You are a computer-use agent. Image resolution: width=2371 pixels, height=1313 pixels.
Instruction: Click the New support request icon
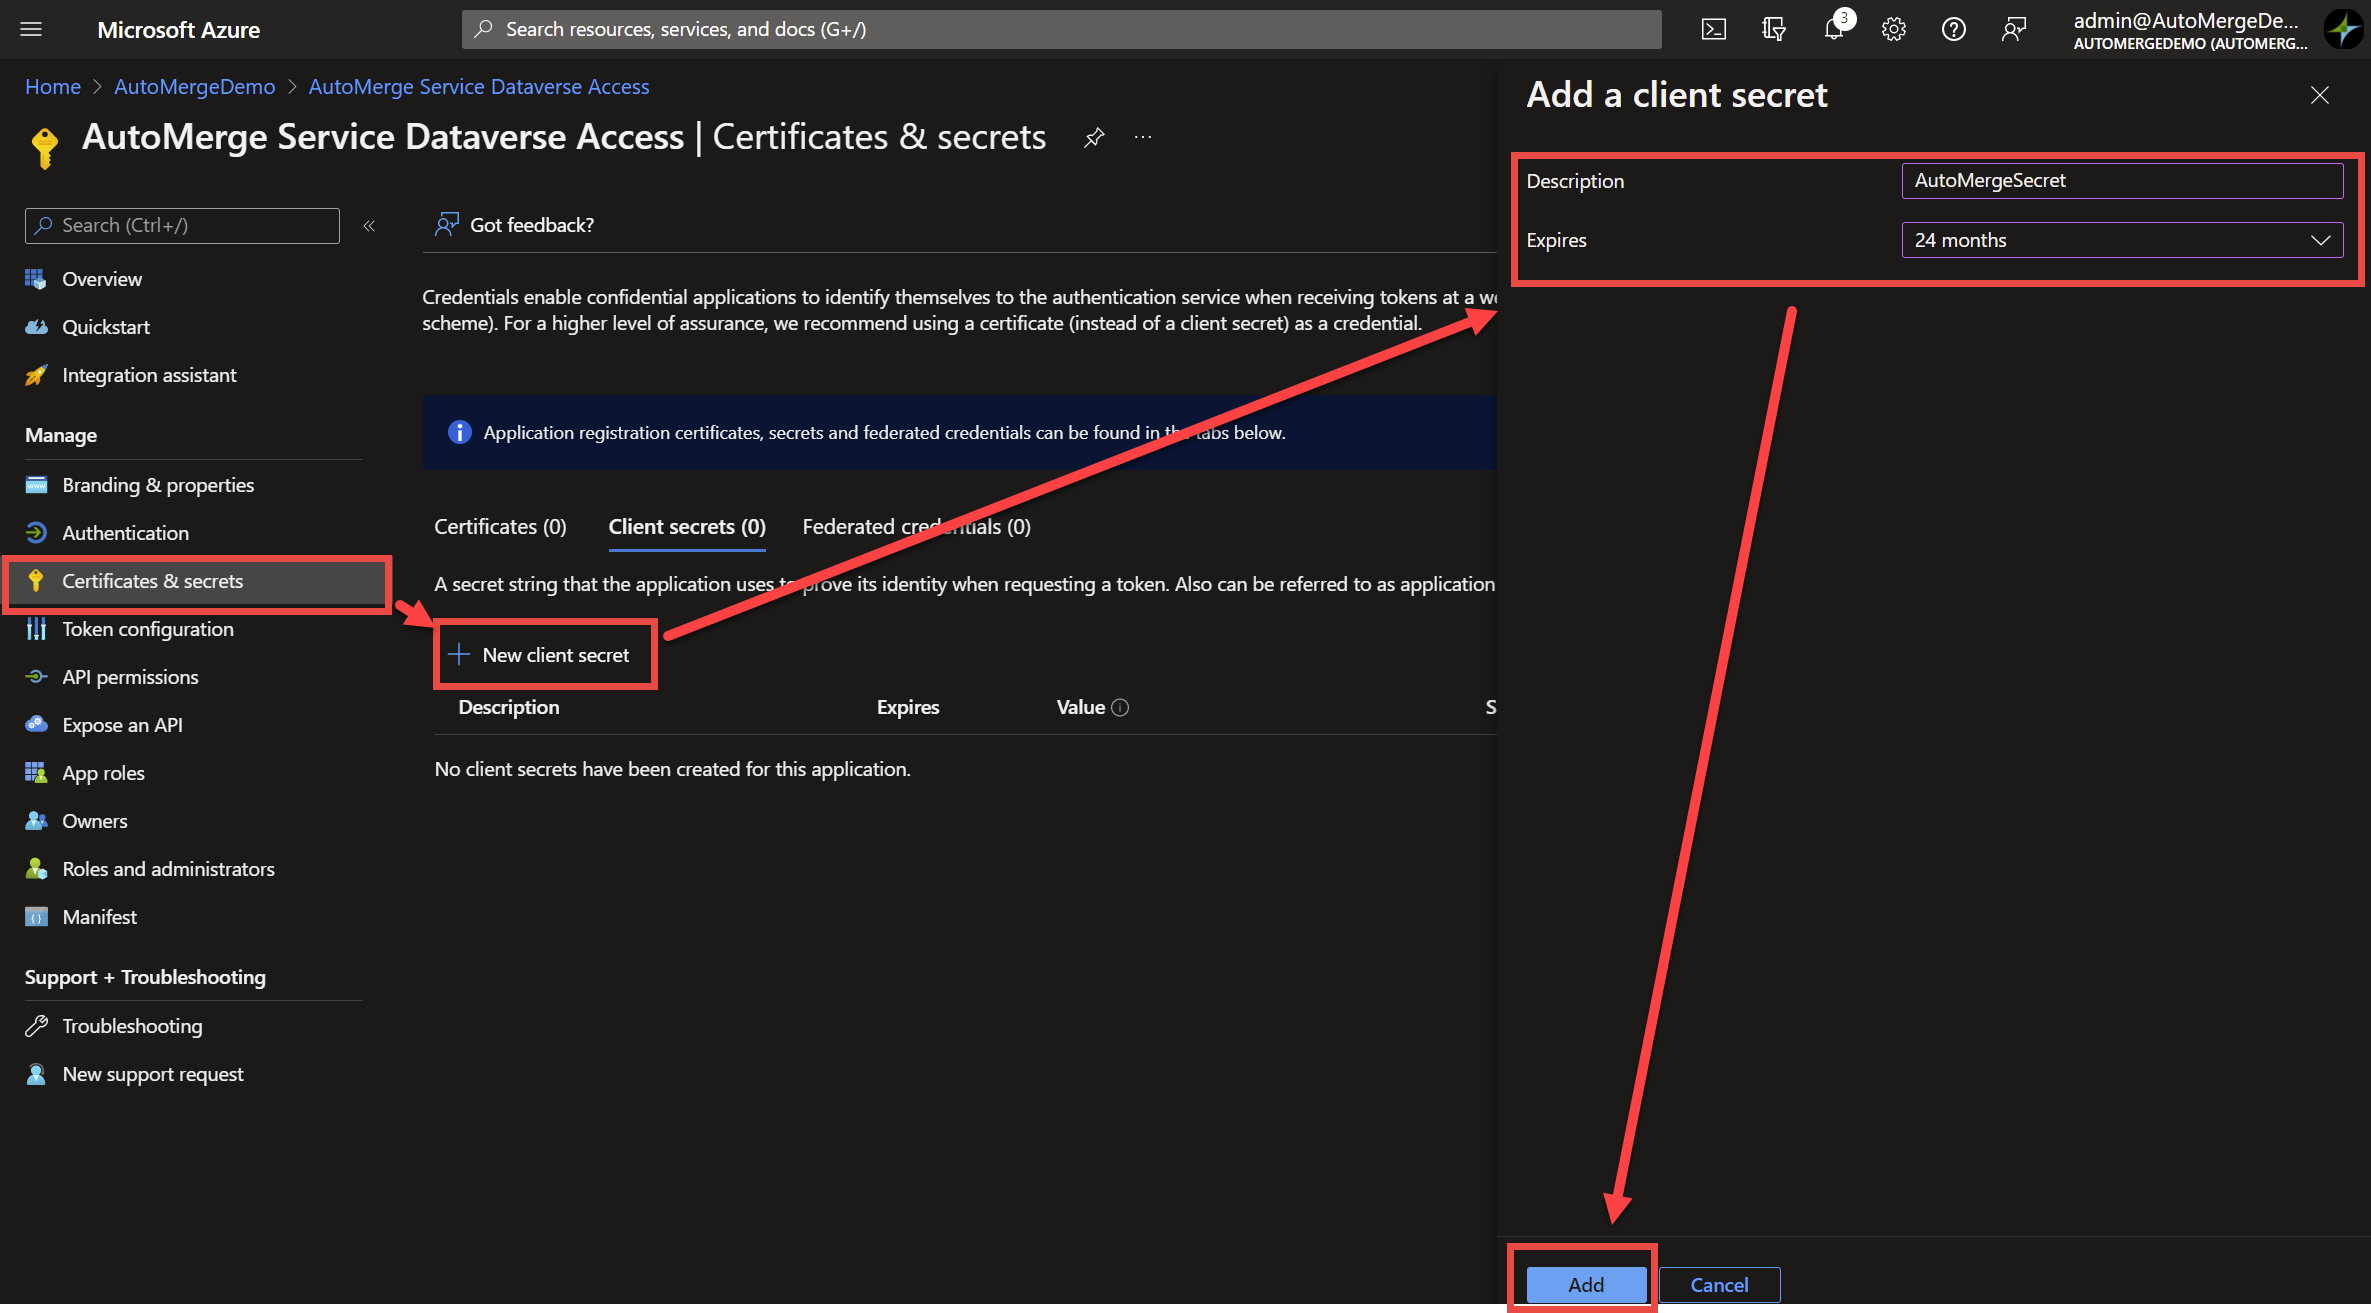(x=36, y=1074)
